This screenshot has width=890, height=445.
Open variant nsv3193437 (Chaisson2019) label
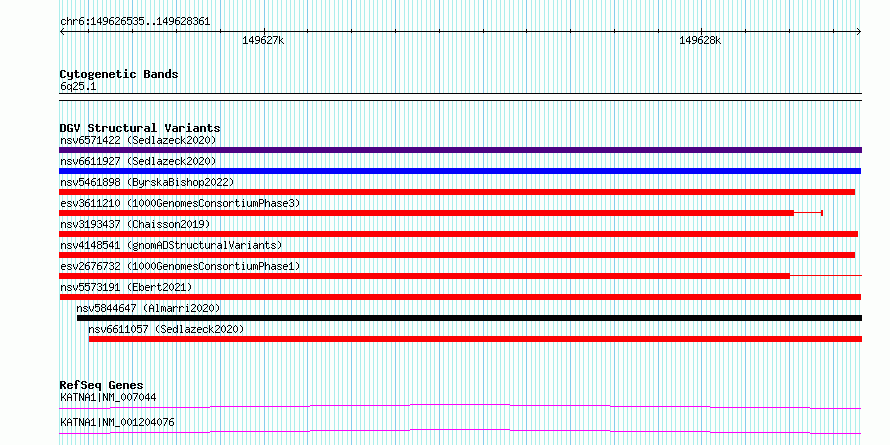pyautogui.click(x=135, y=224)
